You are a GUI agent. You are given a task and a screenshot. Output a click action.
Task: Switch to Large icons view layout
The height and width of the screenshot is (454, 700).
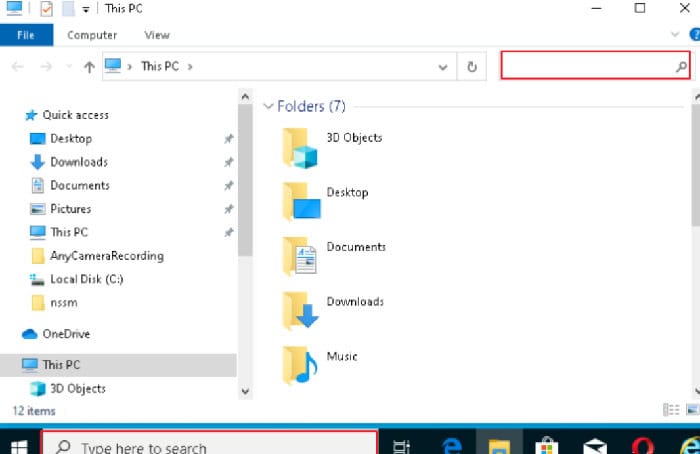(x=692, y=409)
